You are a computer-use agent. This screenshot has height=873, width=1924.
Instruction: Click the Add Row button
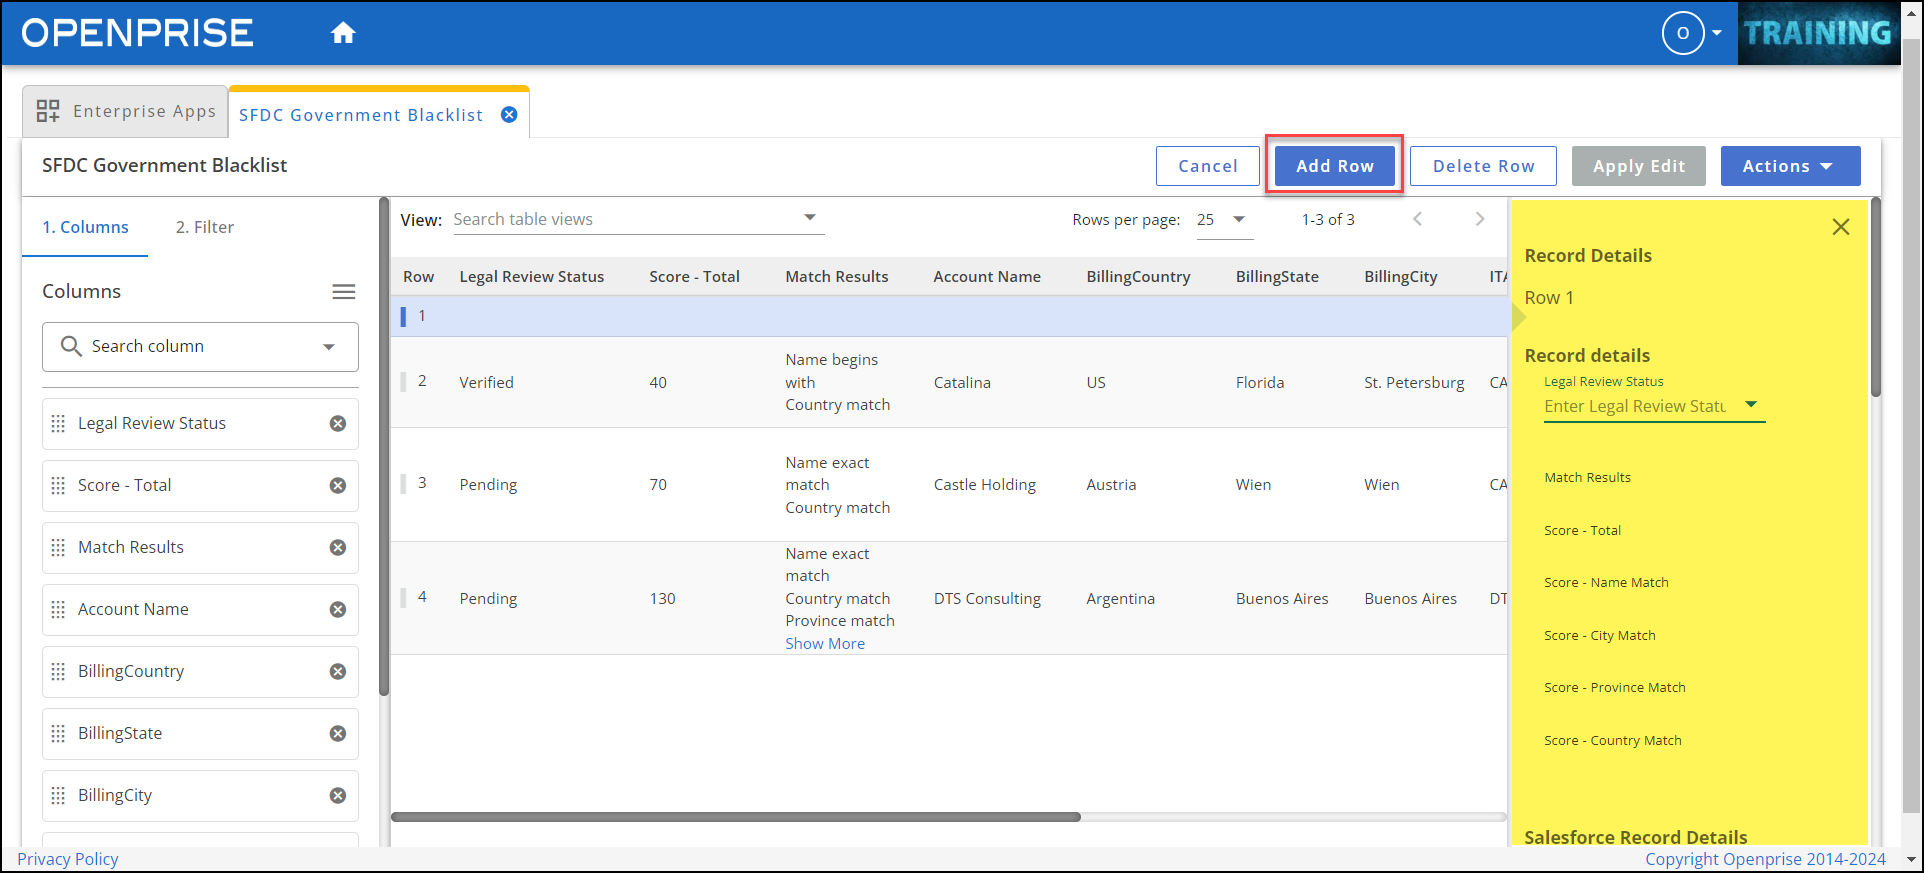pos(1334,166)
